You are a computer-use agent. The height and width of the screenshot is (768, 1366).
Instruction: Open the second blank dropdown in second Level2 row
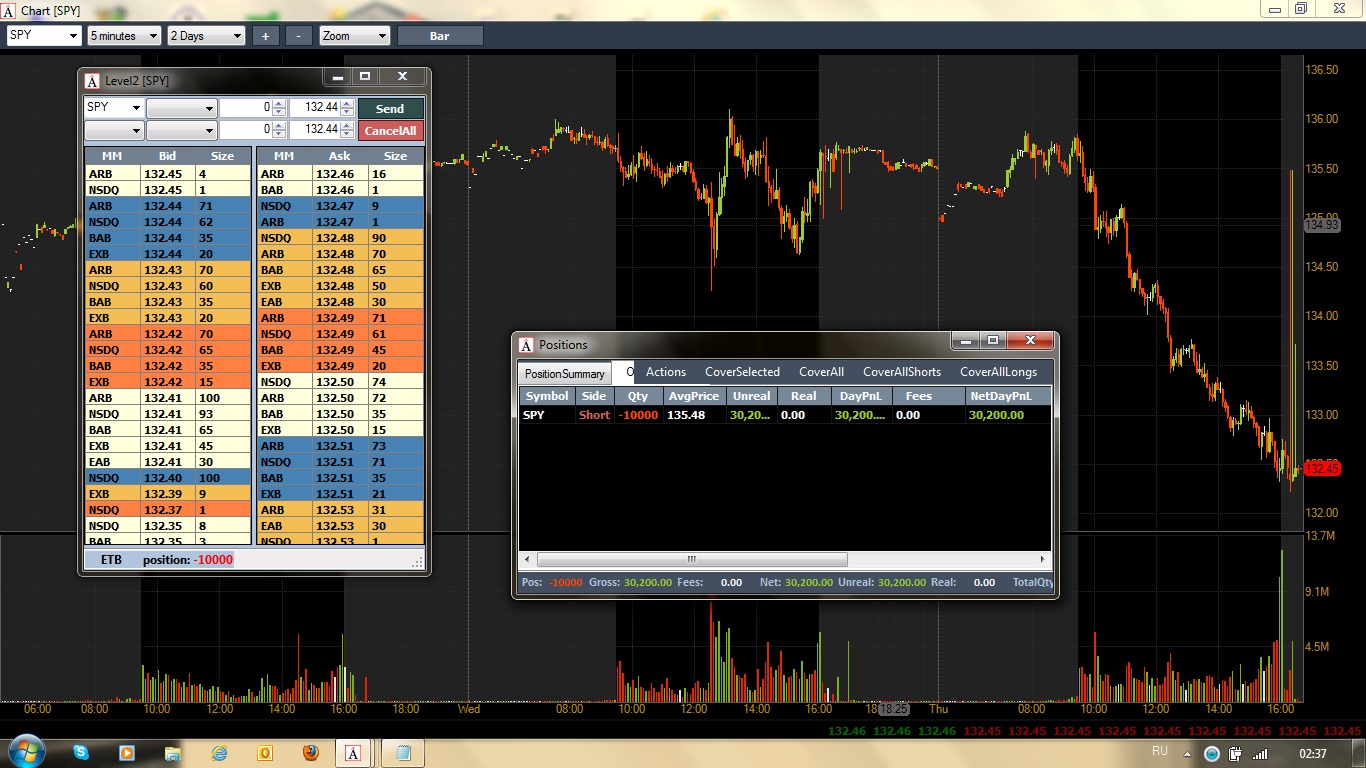[x=182, y=130]
